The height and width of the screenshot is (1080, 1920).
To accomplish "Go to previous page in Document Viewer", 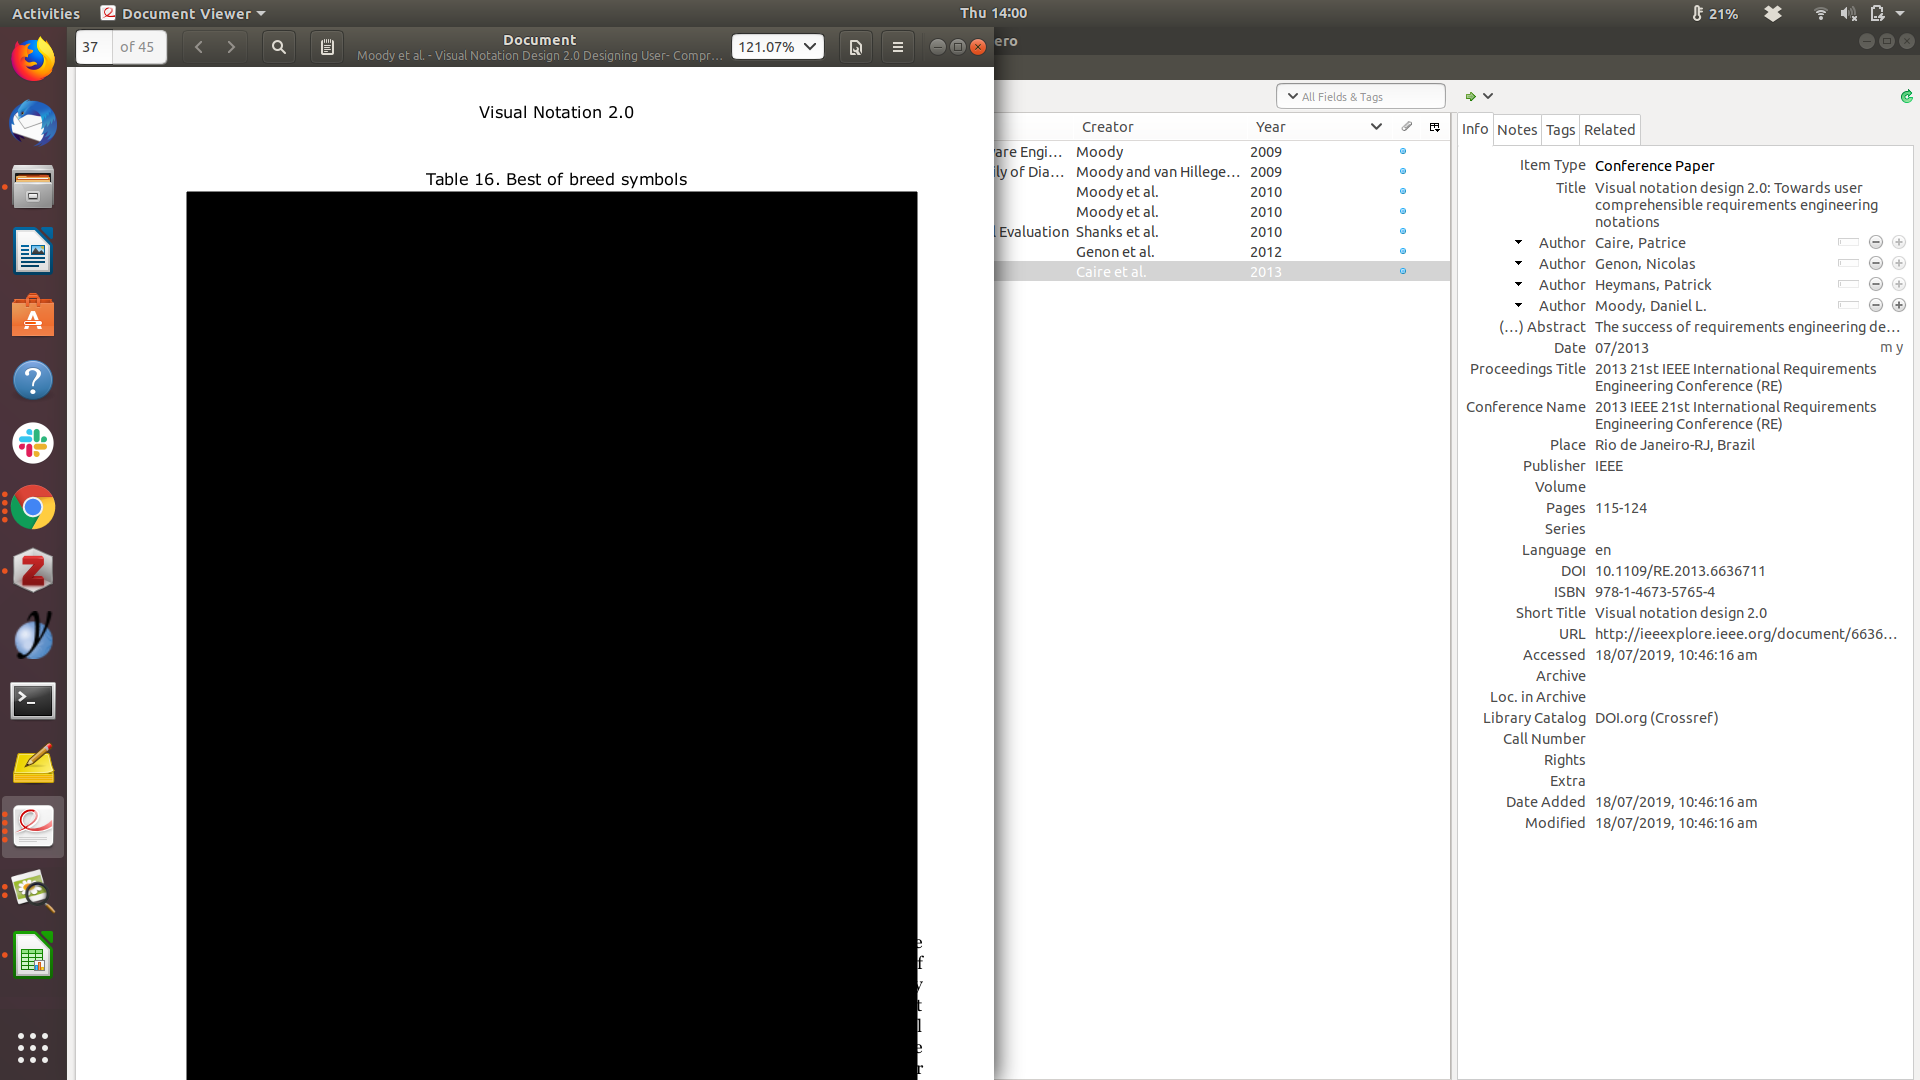I will pyautogui.click(x=199, y=47).
